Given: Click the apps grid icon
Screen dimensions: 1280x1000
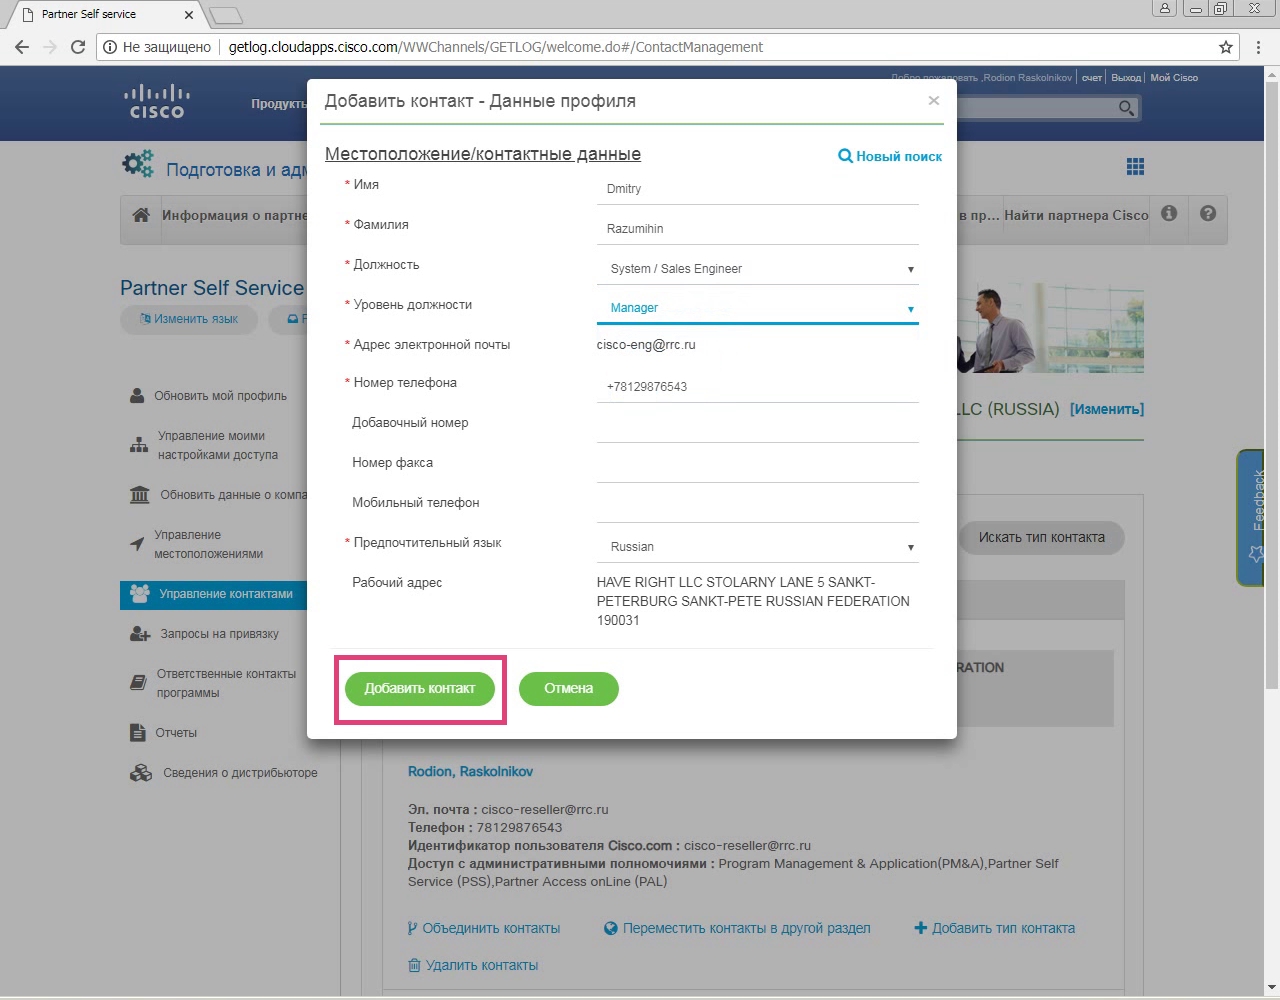Looking at the screenshot, I should click(1135, 167).
